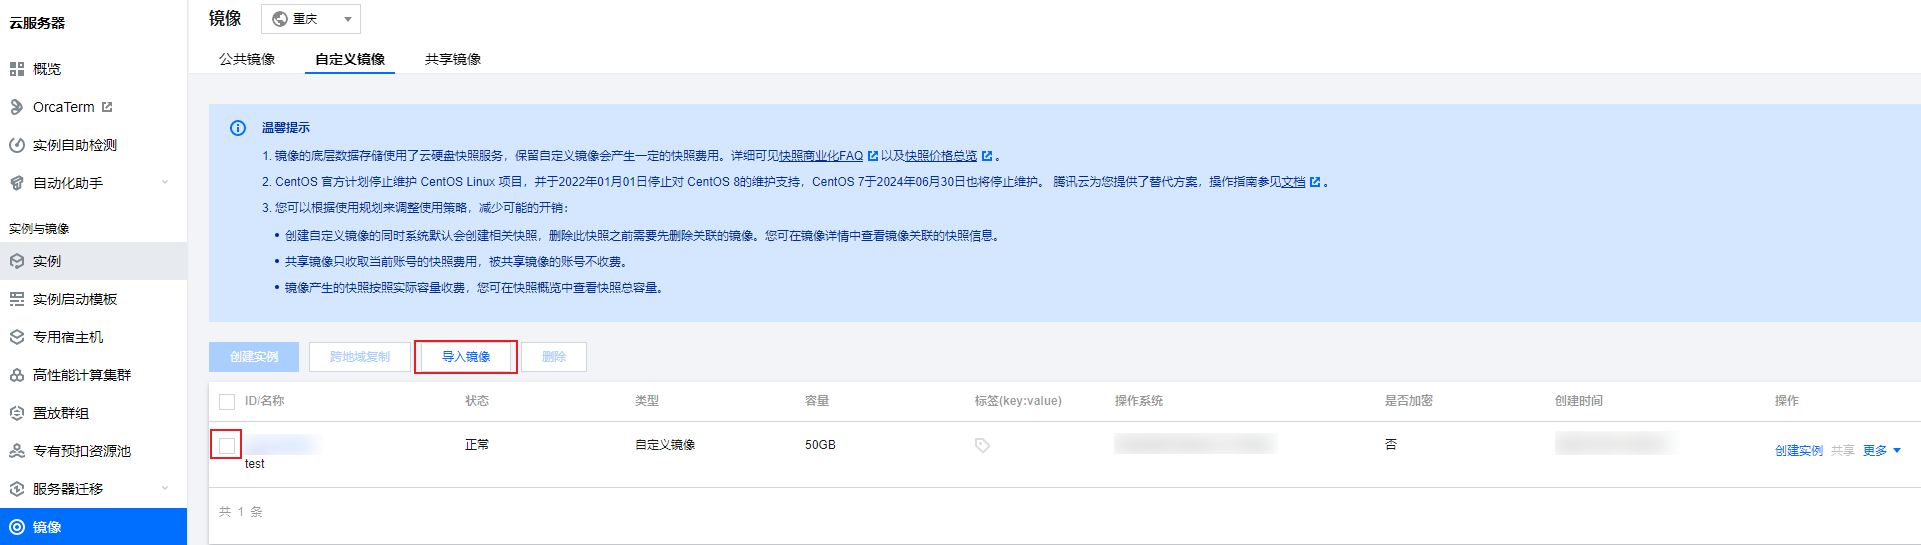Screen dimensions: 1921x545
Task: Open 实例 in the sidebar
Action: (x=93, y=261)
